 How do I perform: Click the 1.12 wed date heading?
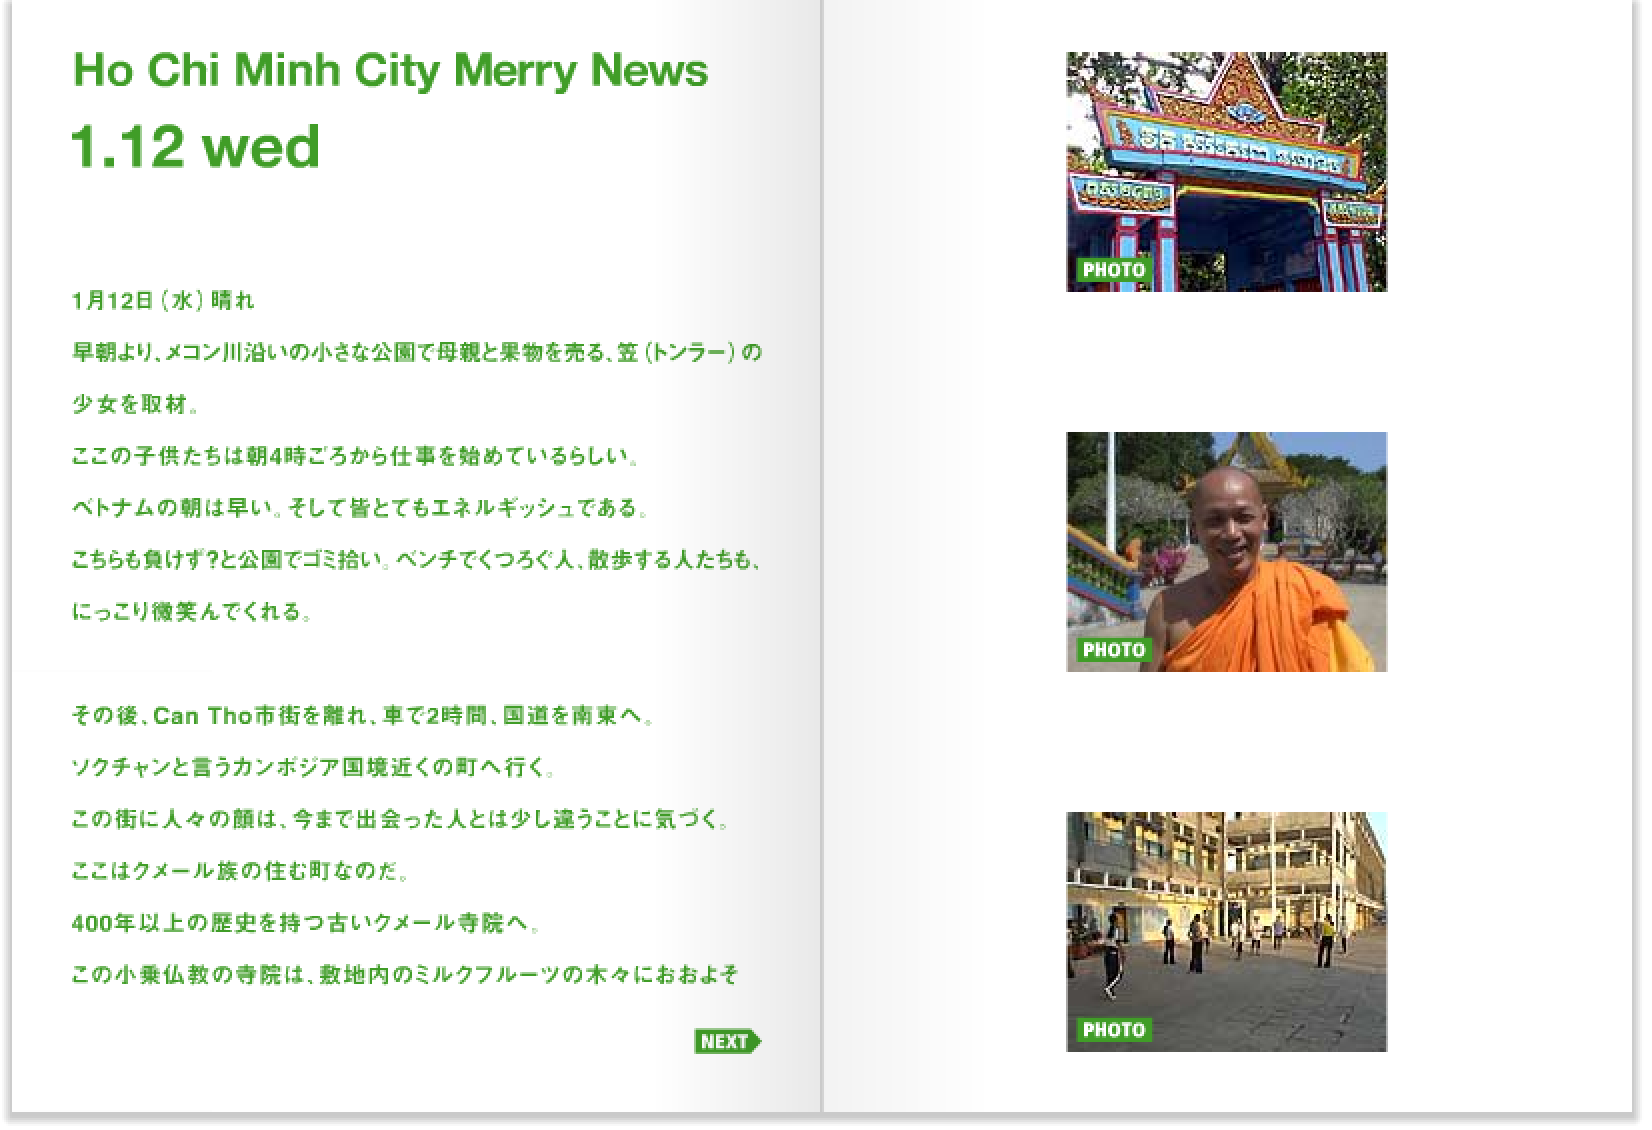click(x=196, y=147)
